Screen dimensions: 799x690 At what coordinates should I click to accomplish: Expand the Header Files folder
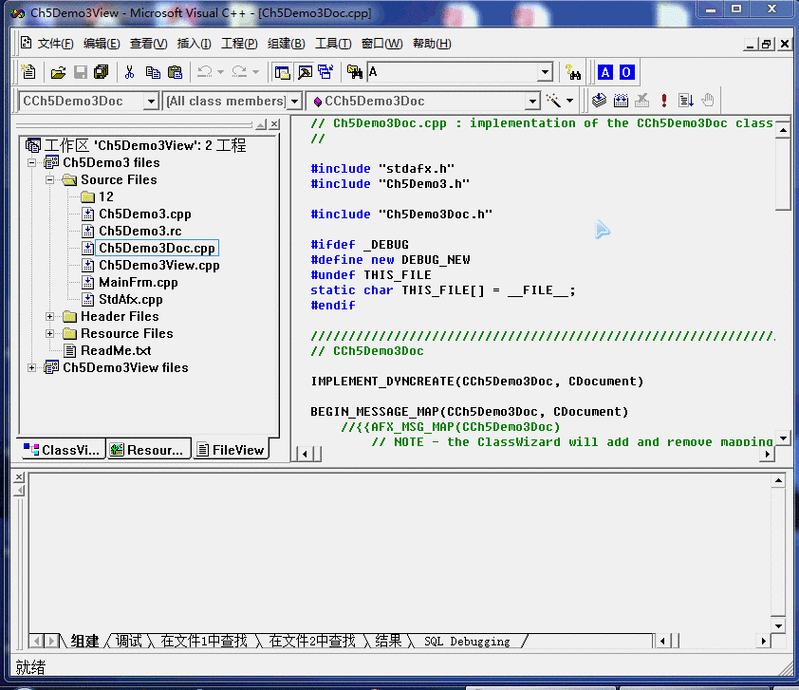(x=49, y=316)
